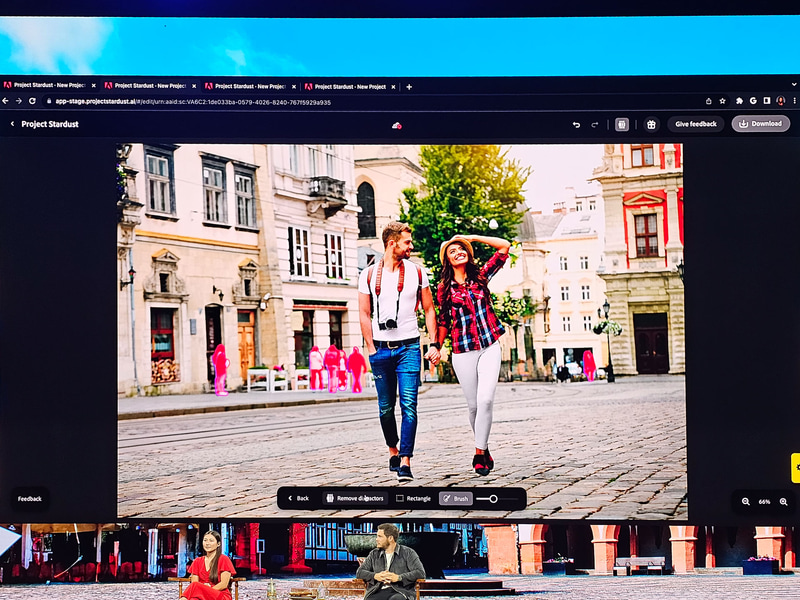Select the fourth, active Project Stardust browser tab
The image size is (800, 600).
[350, 87]
